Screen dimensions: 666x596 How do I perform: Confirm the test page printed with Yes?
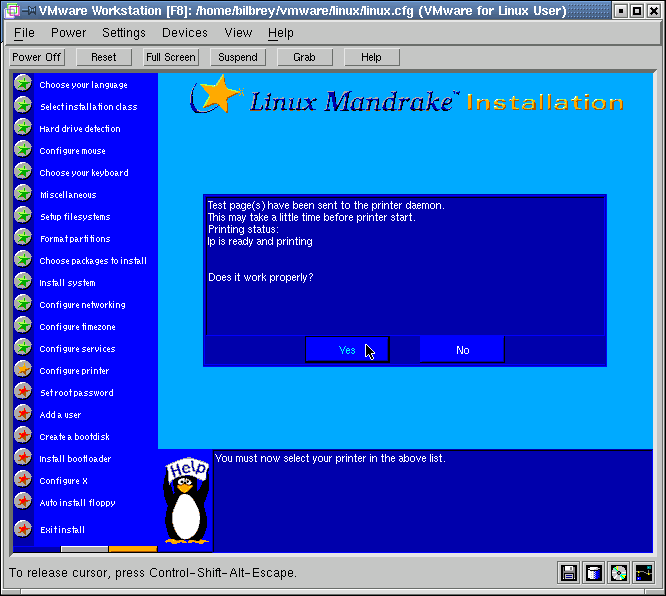347,350
